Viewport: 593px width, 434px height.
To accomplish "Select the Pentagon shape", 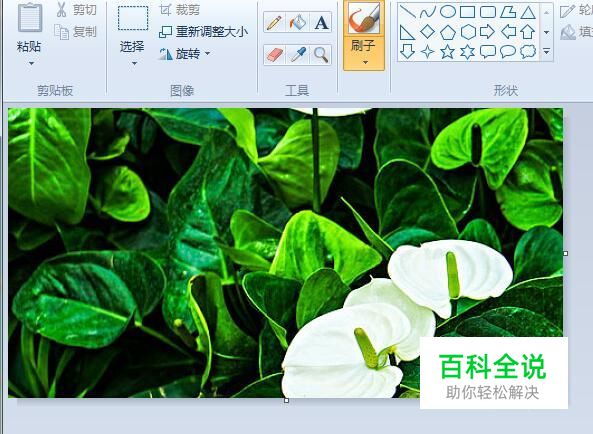I will tap(448, 32).
